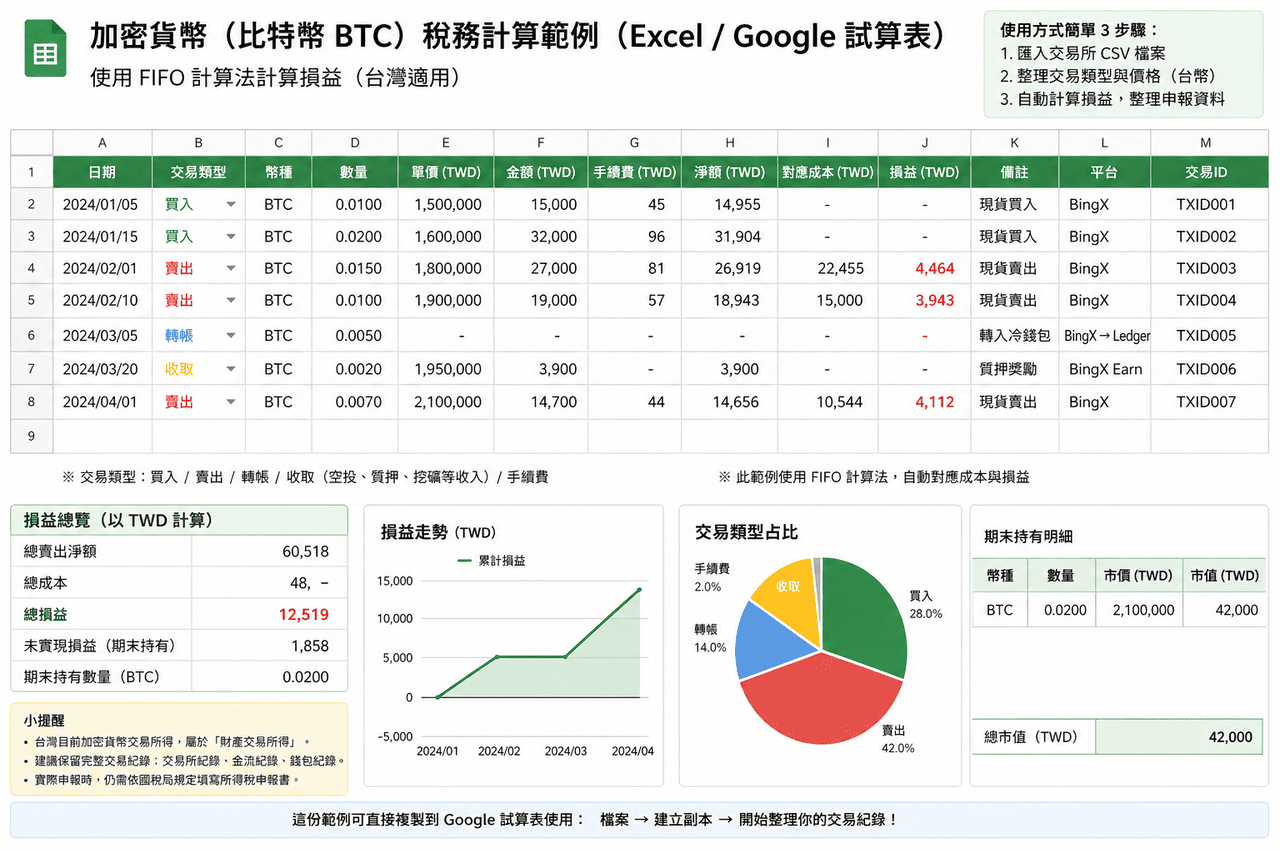Select the TXID005 cell
Viewport: 1280px width, 853px height.
tap(1205, 336)
